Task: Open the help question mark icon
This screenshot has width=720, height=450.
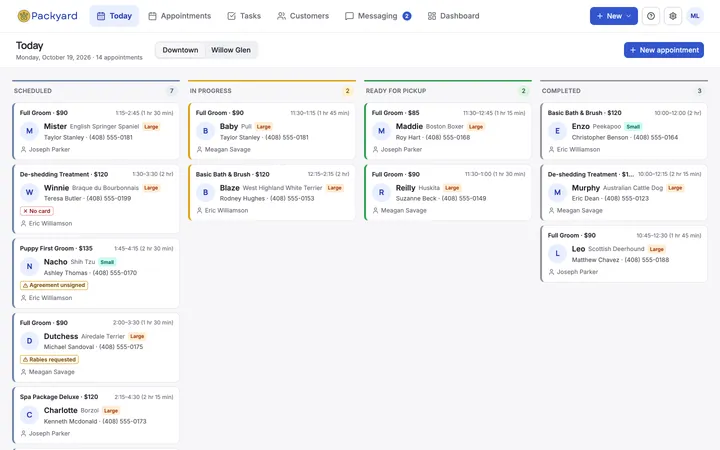Action: (651, 16)
